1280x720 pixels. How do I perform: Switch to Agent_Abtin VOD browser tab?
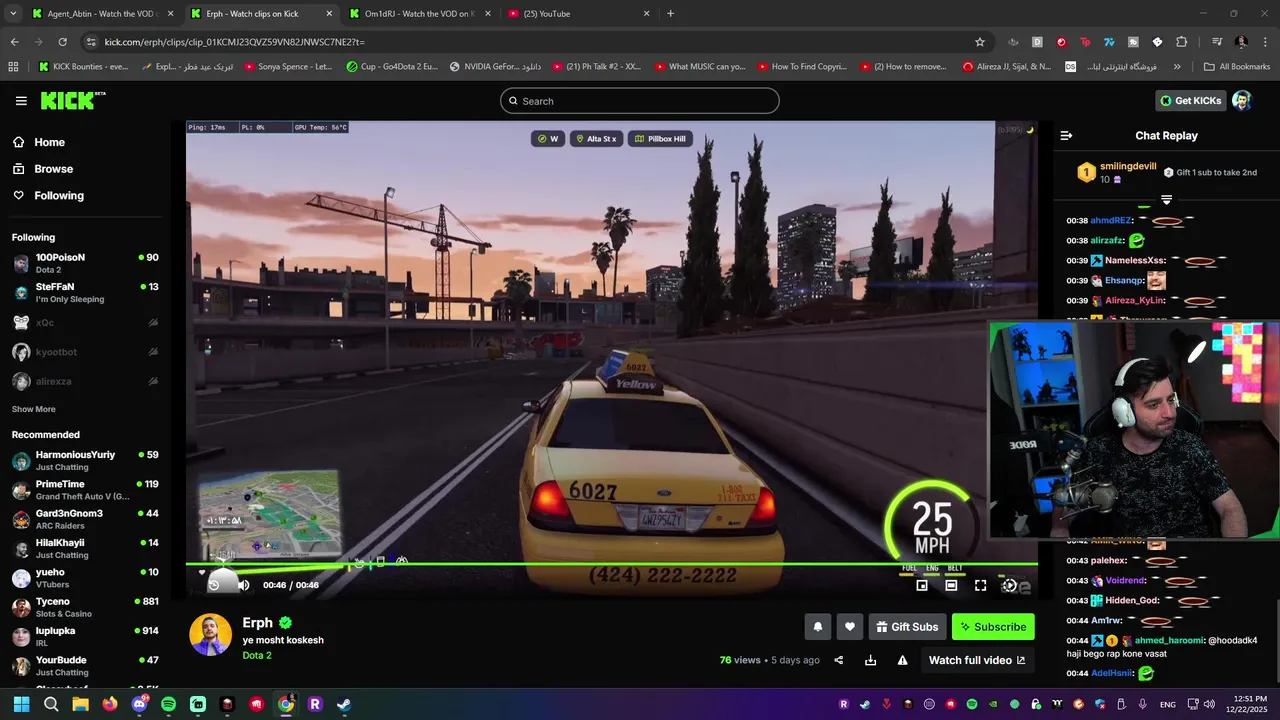click(x=103, y=14)
